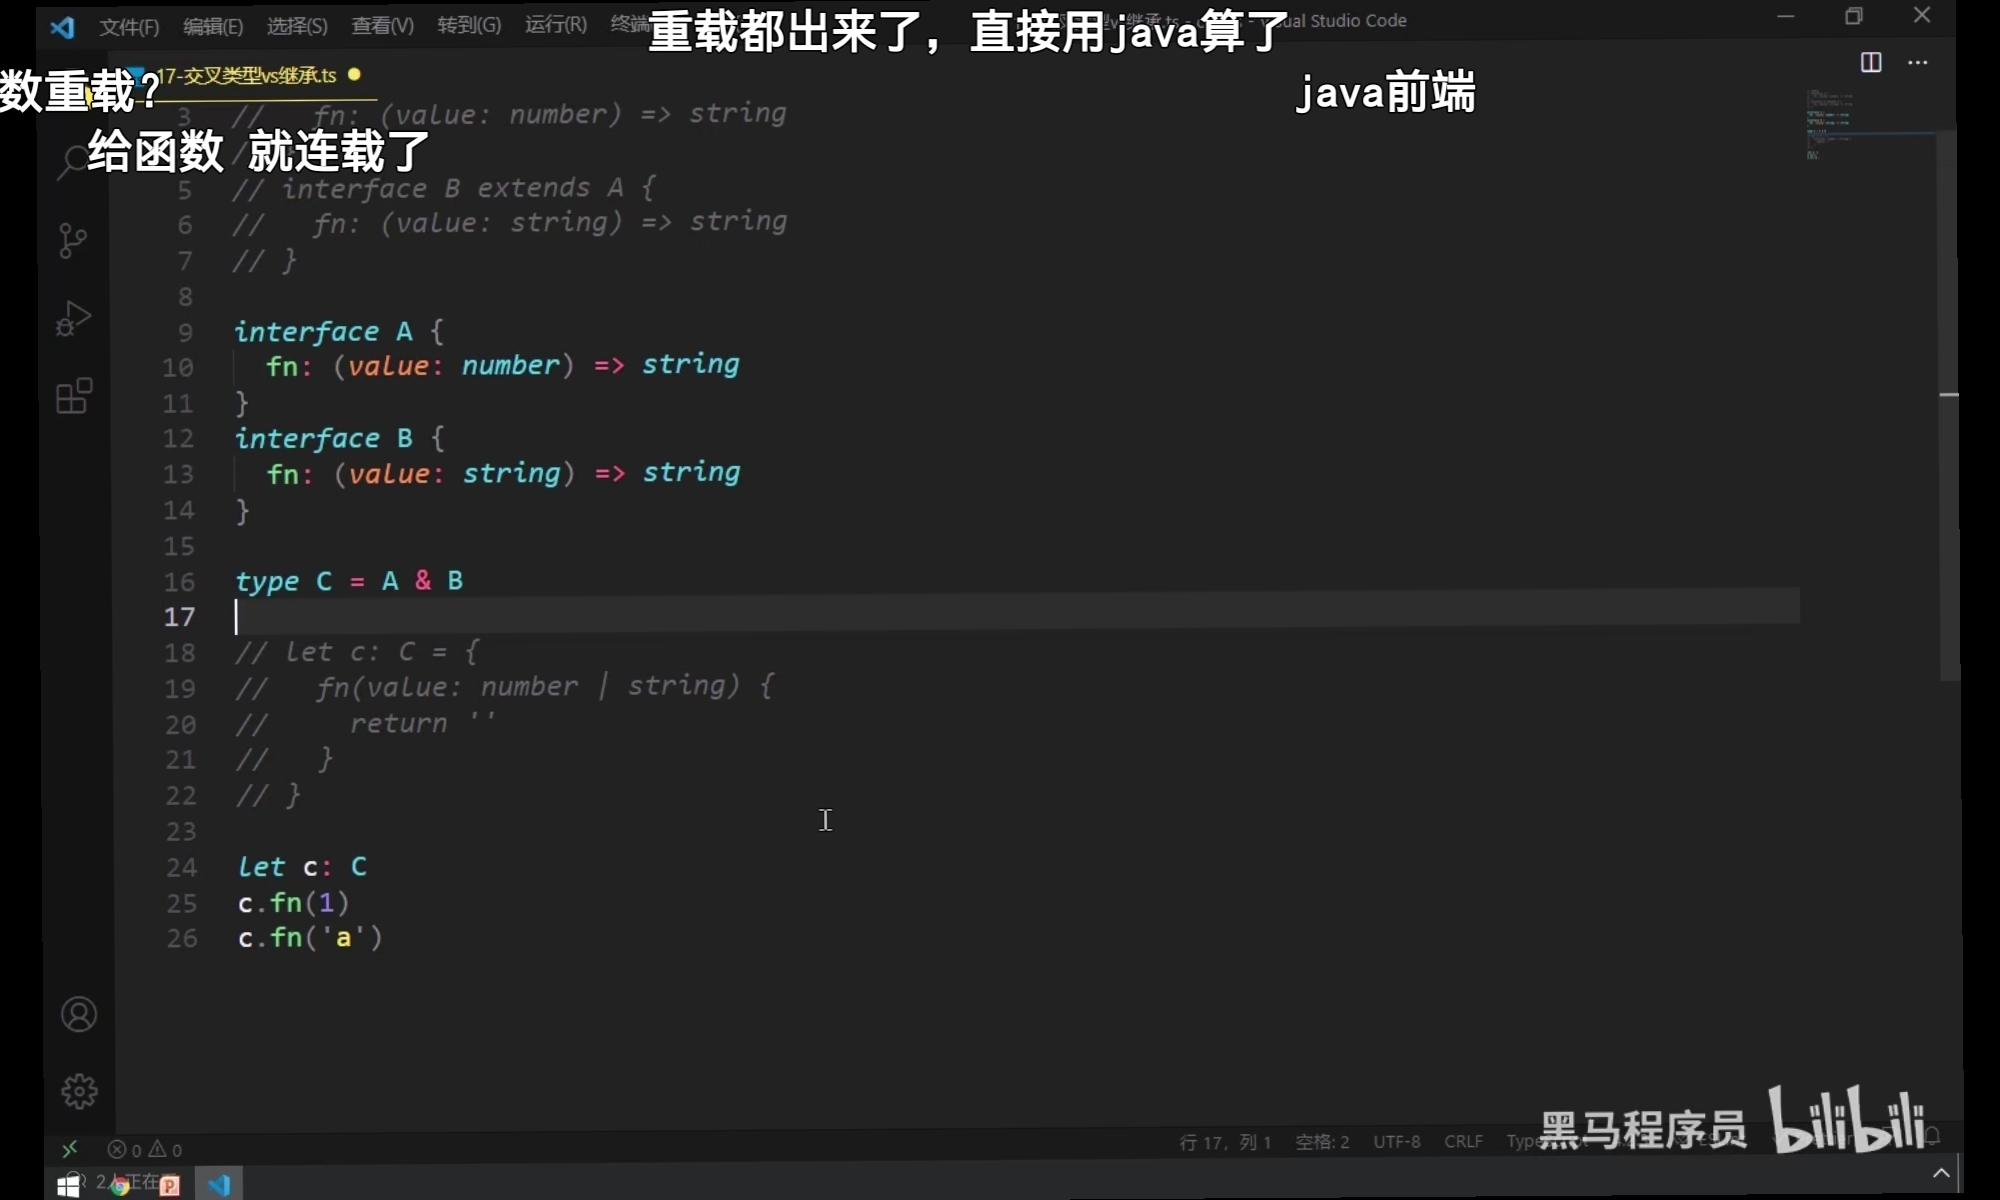Change CRLF end-of-line sequence
This screenshot has height=1200, width=2000.
pyautogui.click(x=1463, y=1142)
